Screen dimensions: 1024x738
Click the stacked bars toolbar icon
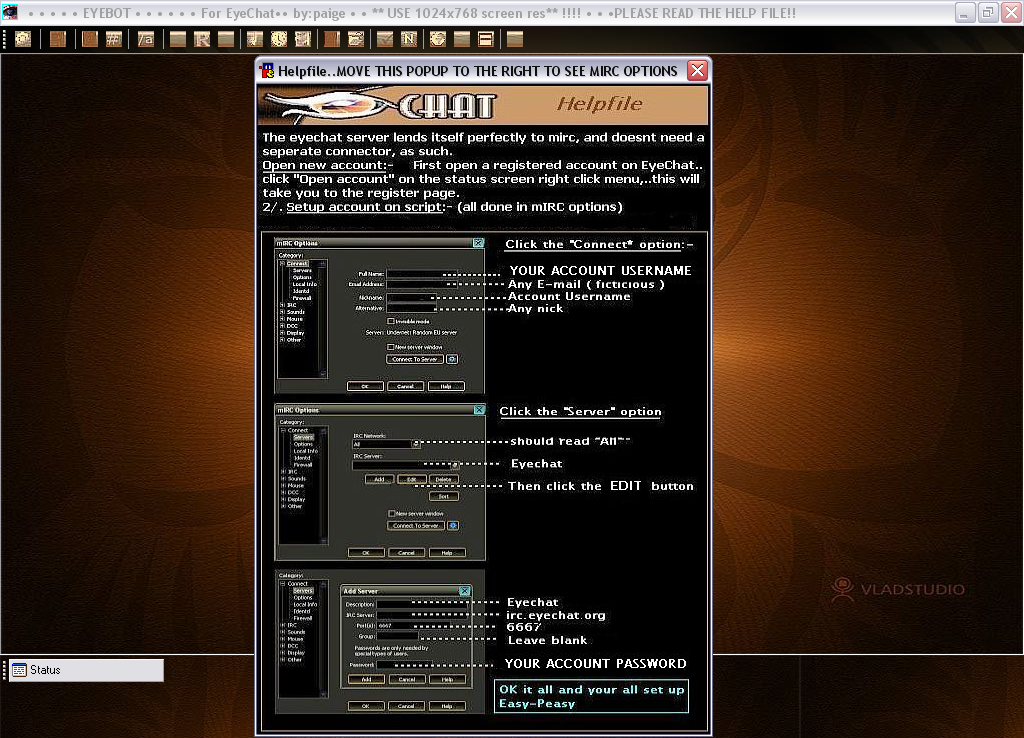click(x=485, y=39)
